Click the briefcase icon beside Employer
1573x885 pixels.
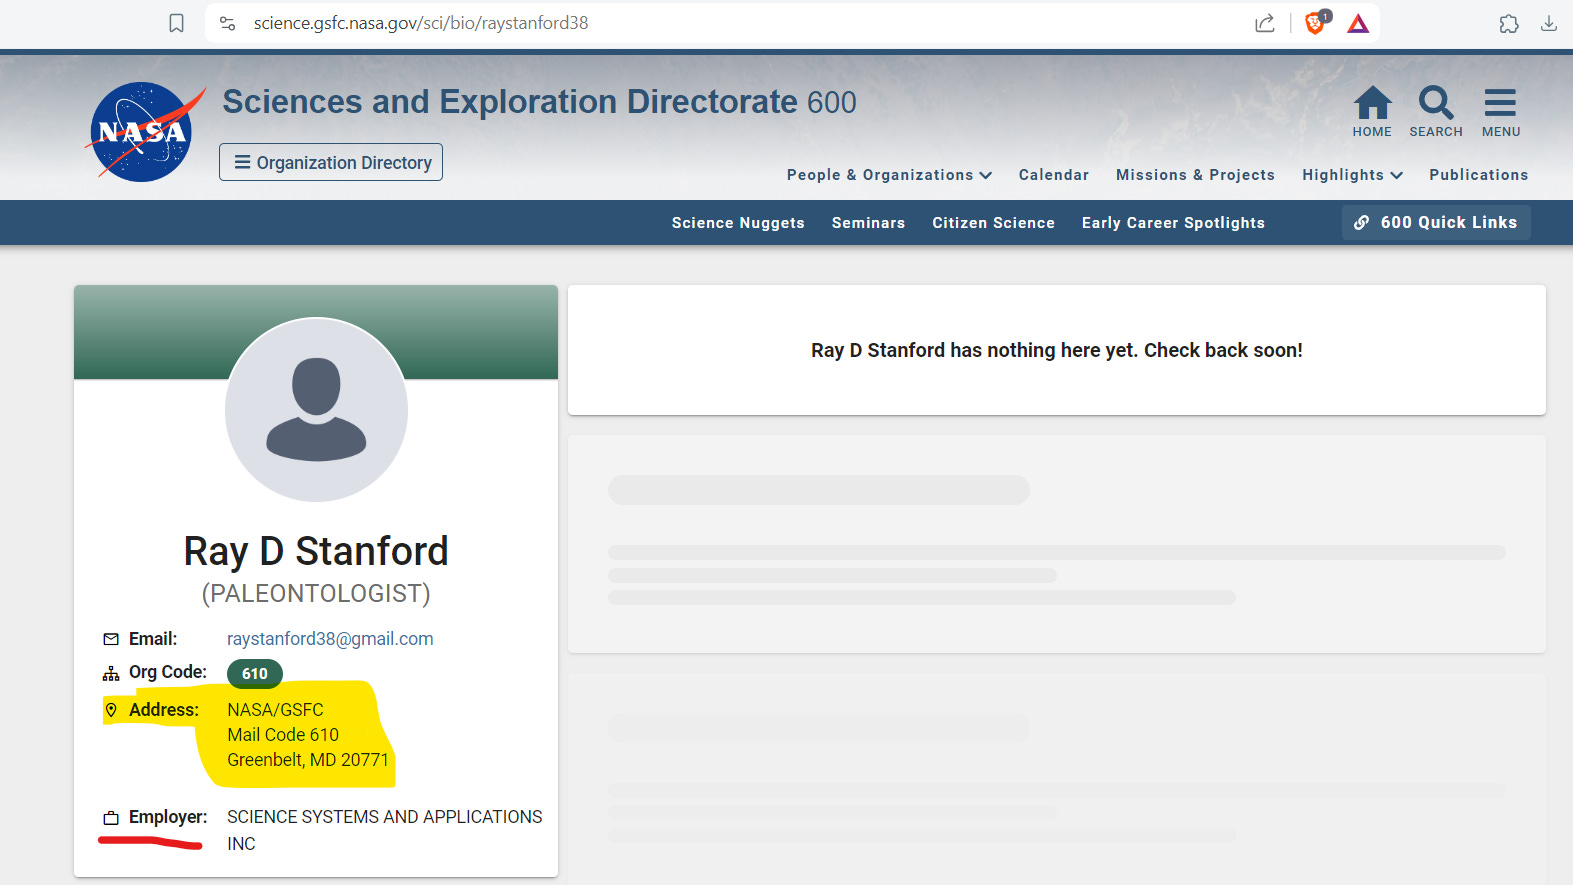111,818
